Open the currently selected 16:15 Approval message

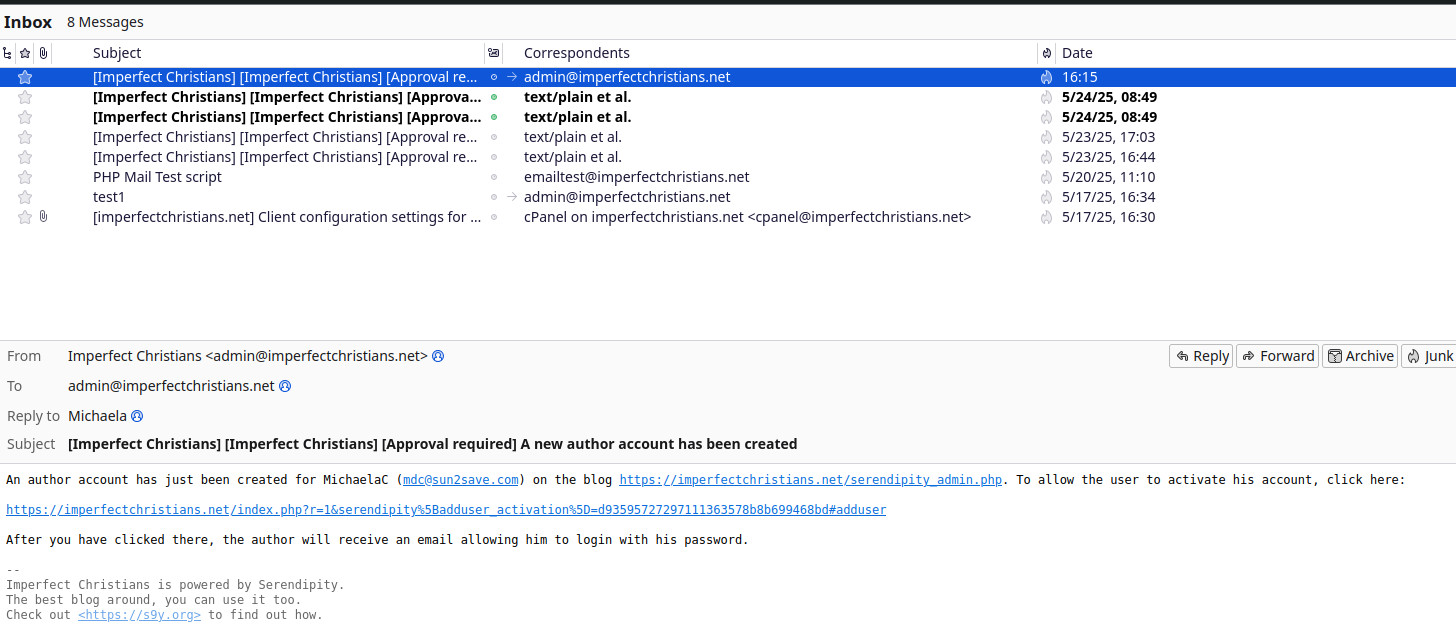(x=285, y=76)
